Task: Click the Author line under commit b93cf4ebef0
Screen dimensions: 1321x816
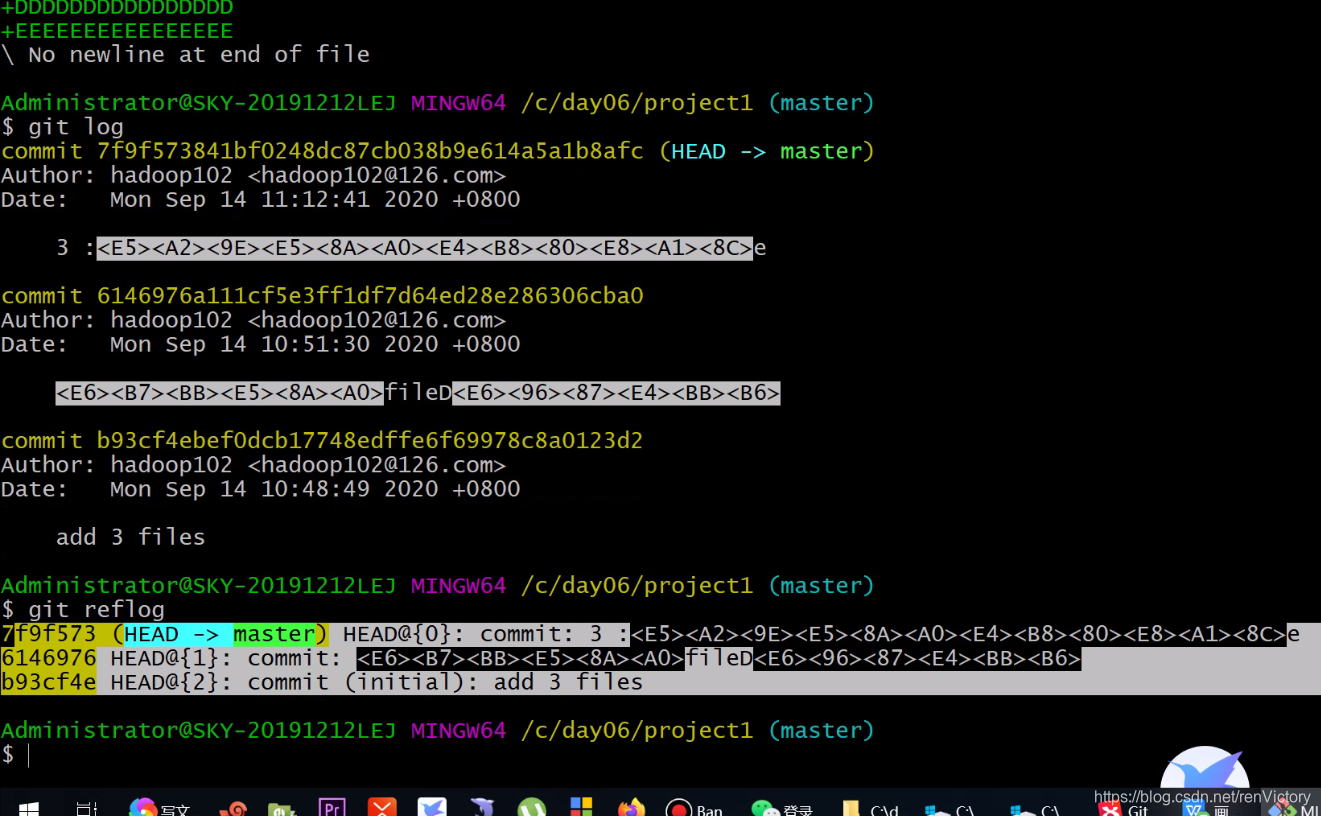Action: pos(253,465)
